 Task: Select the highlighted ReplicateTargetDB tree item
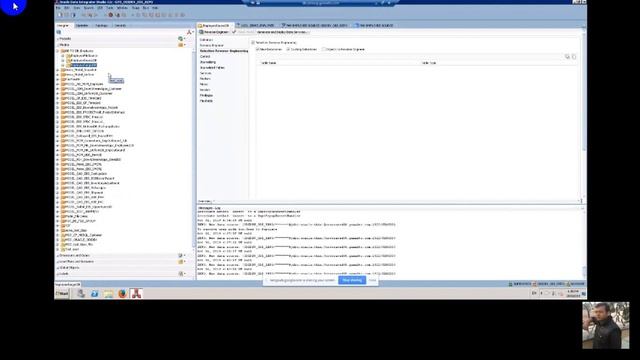tap(84, 65)
